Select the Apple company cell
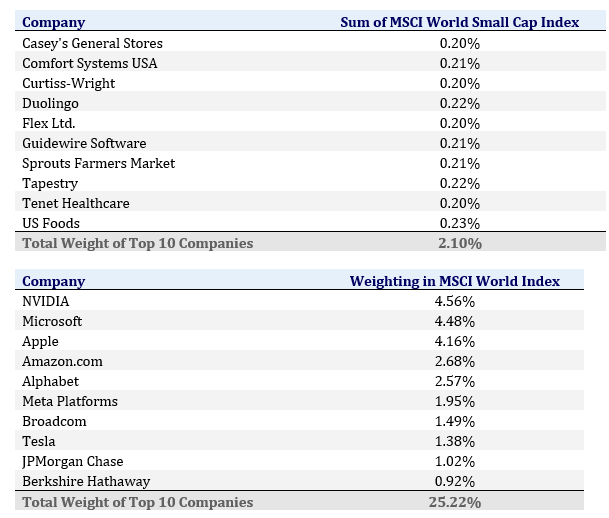Viewport: 609px width, 518px height. [x=40, y=341]
